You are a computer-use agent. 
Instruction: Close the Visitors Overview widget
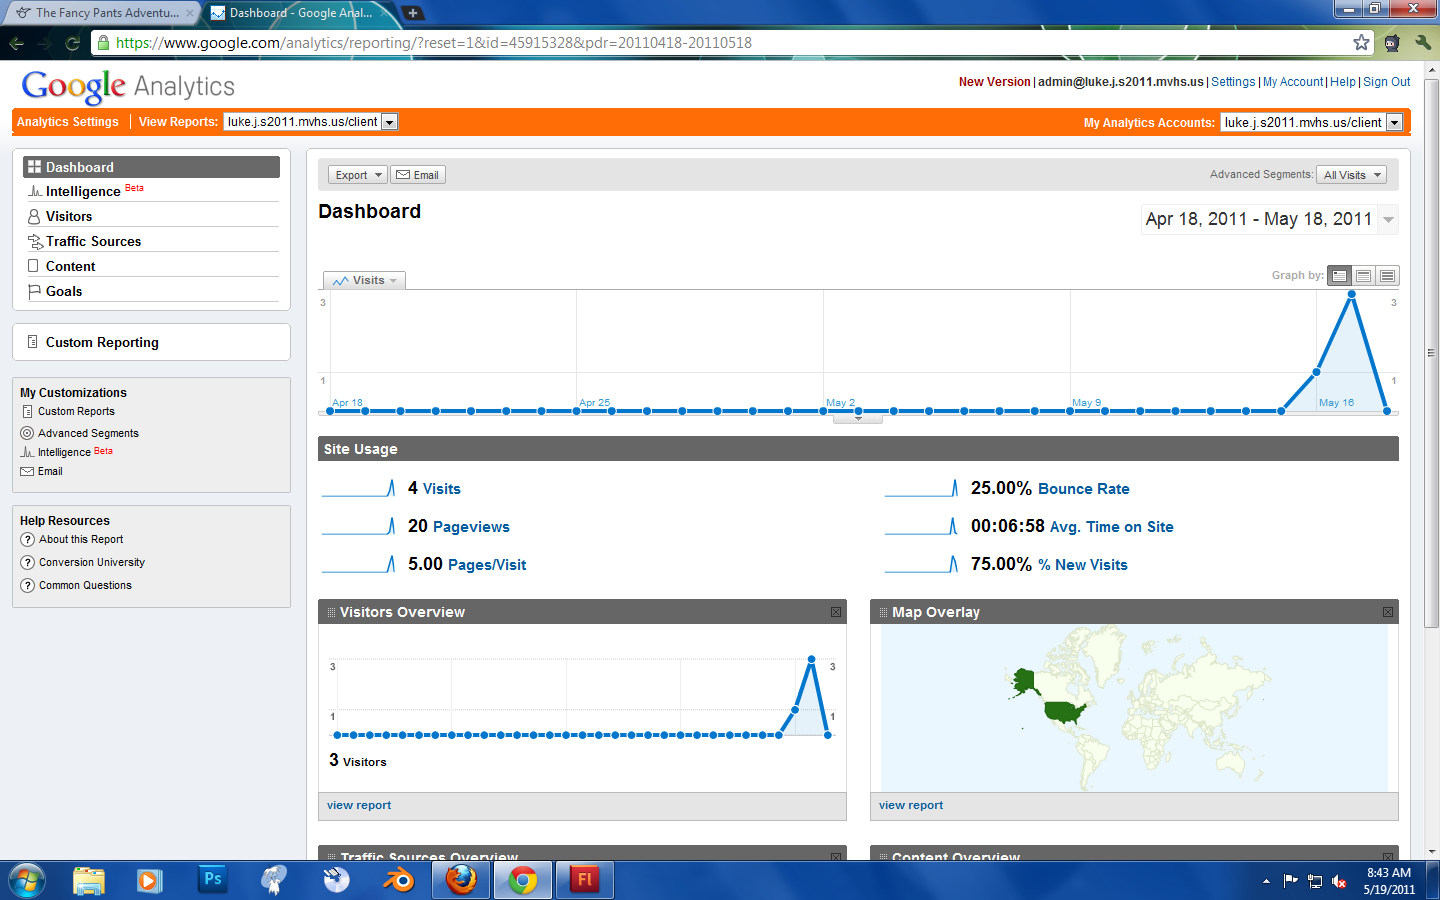836,612
